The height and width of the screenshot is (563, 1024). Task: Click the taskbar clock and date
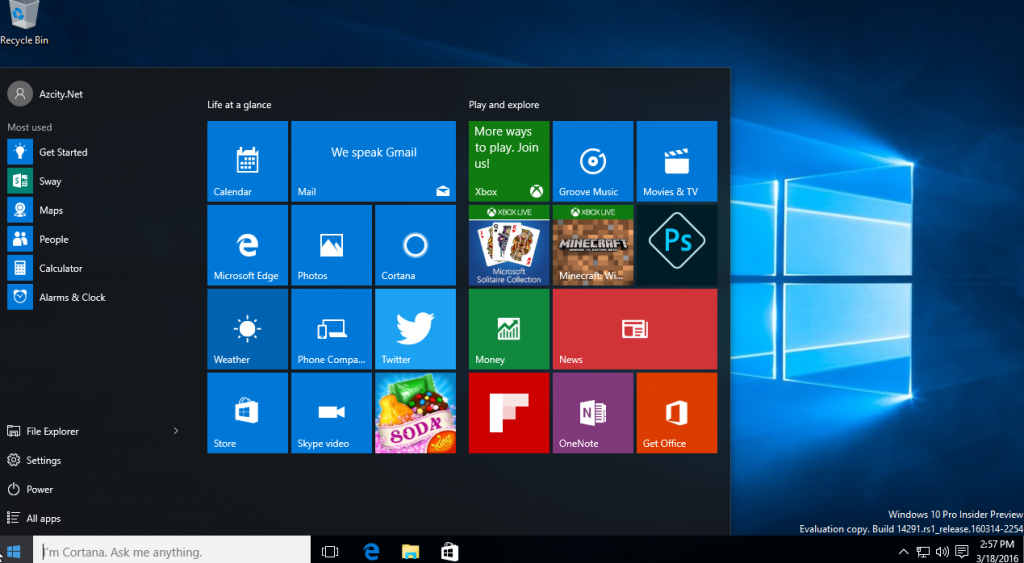997,551
